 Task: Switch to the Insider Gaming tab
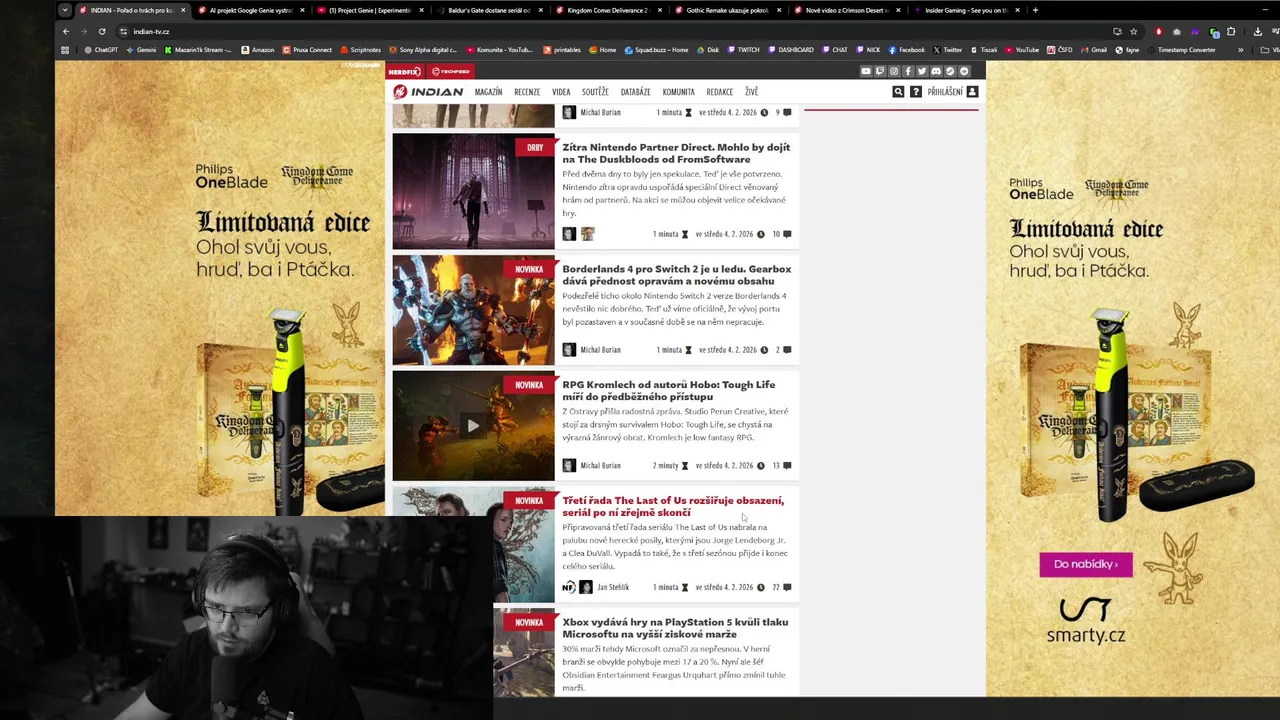click(x=964, y=10)
